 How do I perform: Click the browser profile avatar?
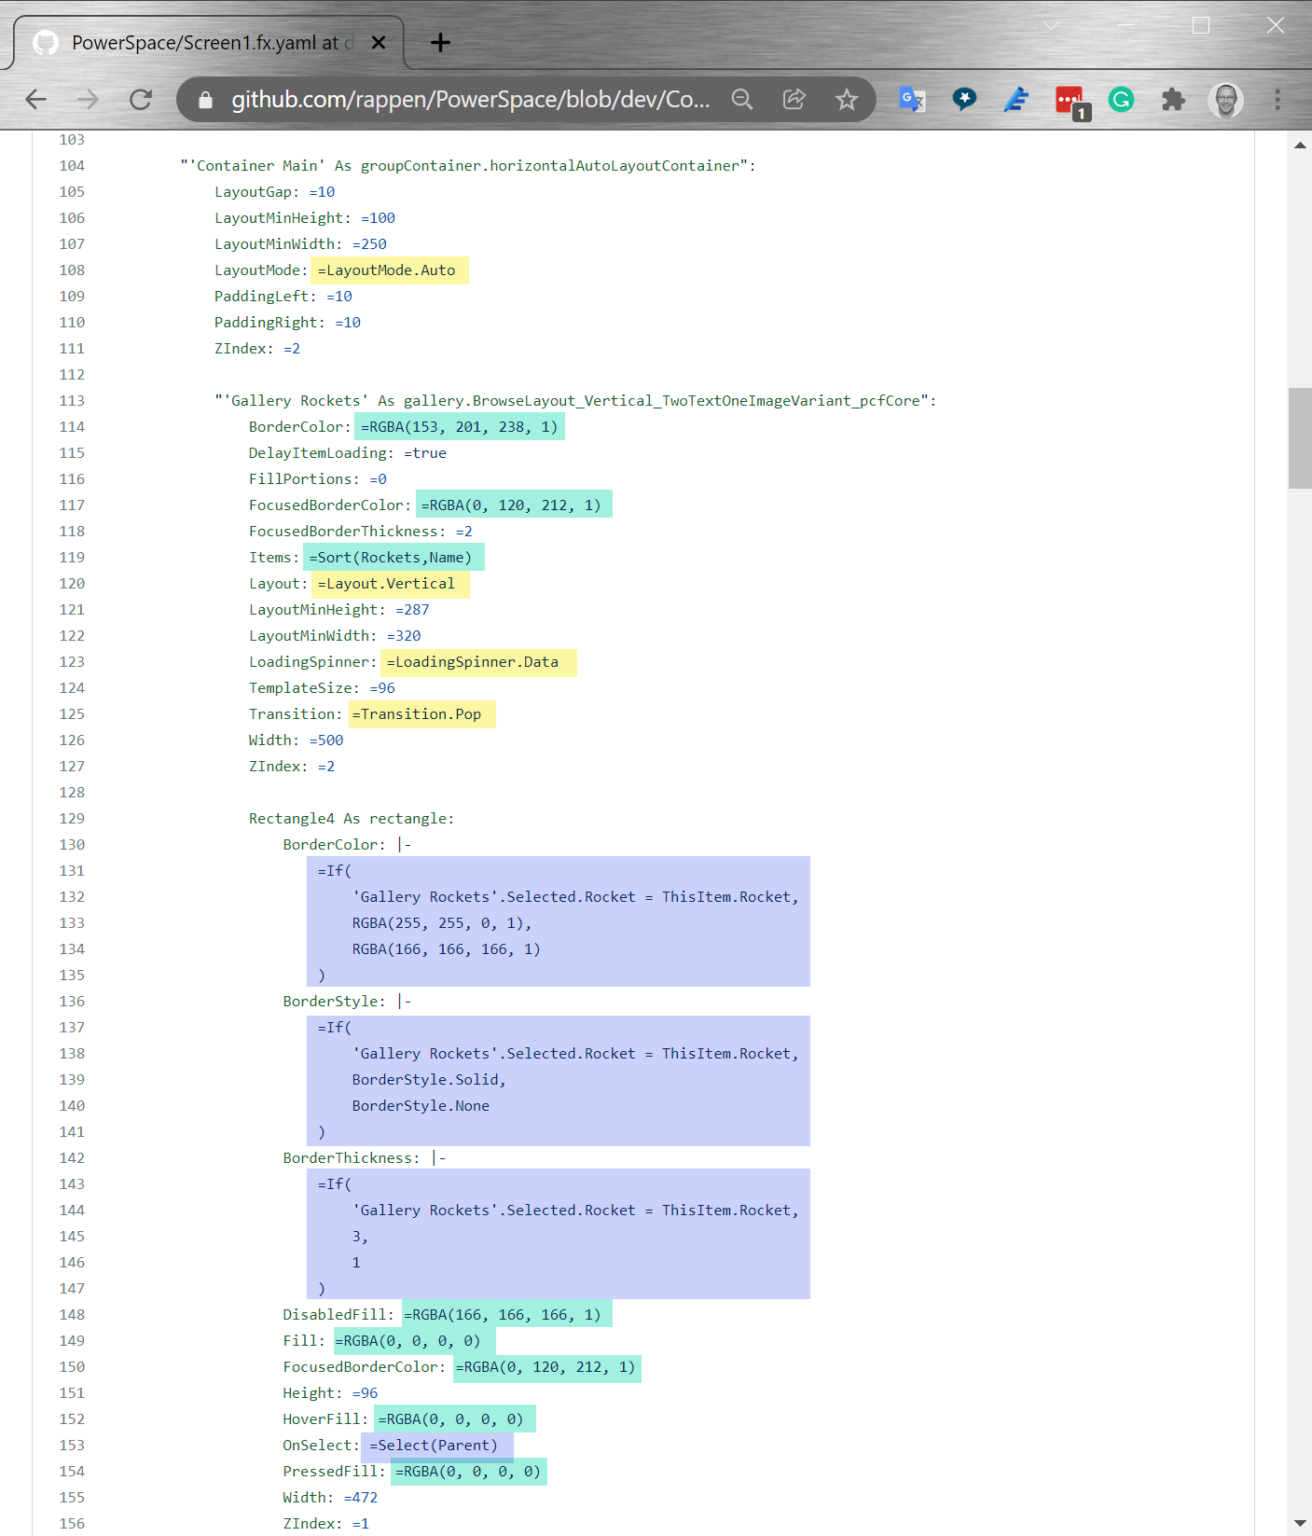1225,99
